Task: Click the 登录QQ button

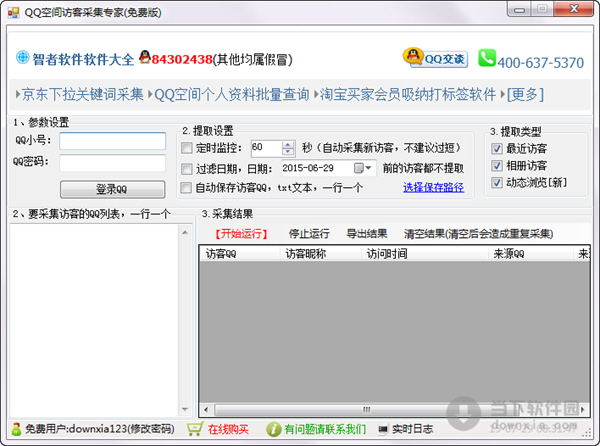Action: tap(112, 189)
